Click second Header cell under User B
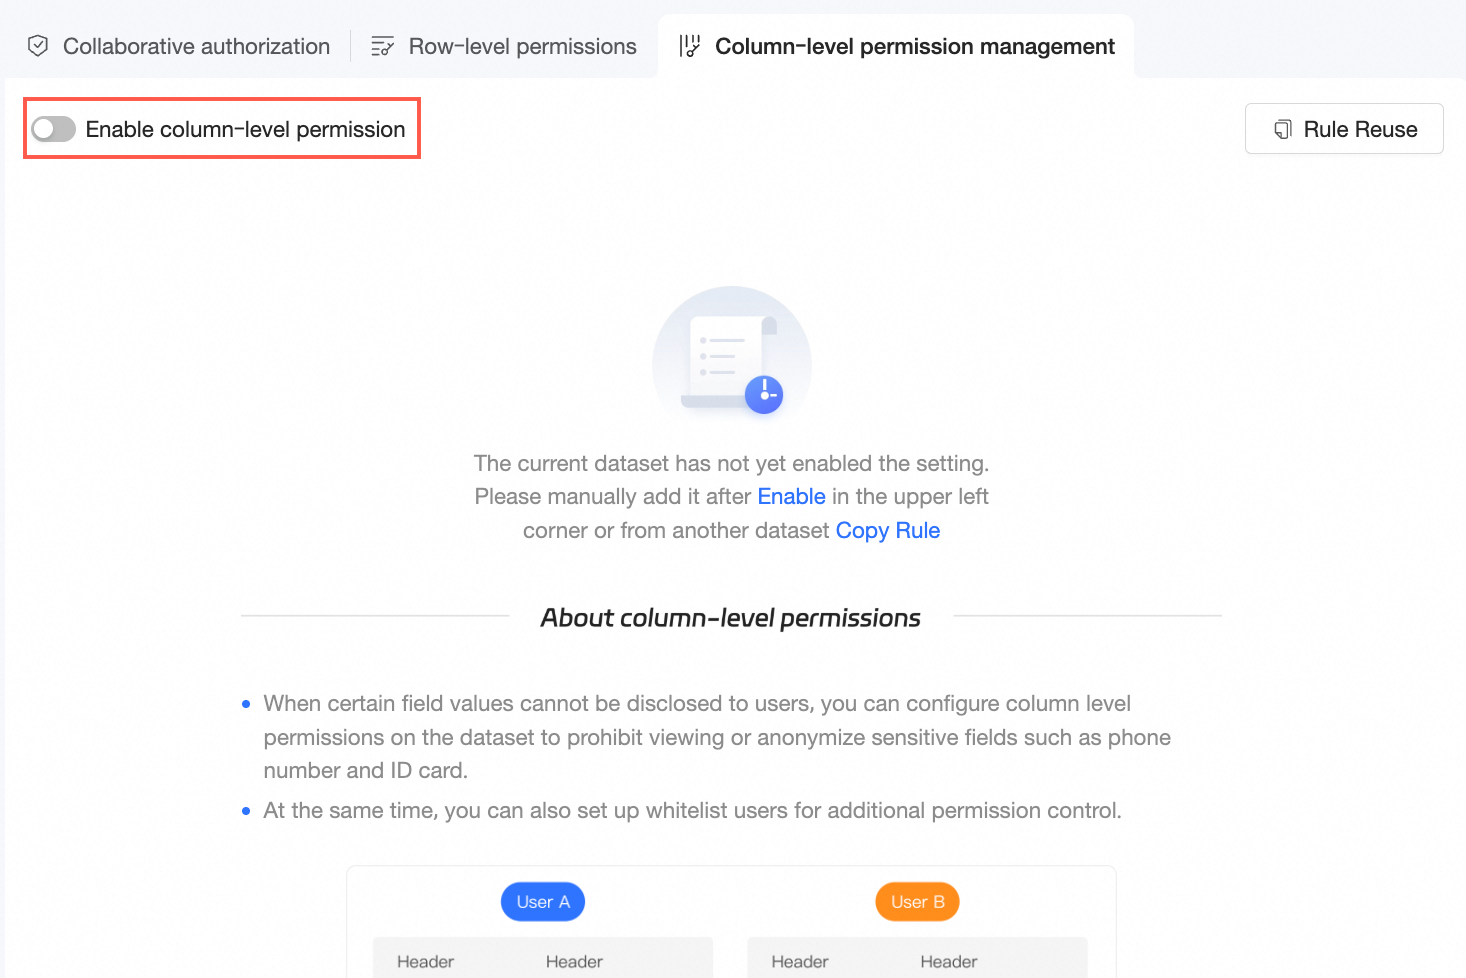Screen dimensions: 1466x978 pos(948,961)
